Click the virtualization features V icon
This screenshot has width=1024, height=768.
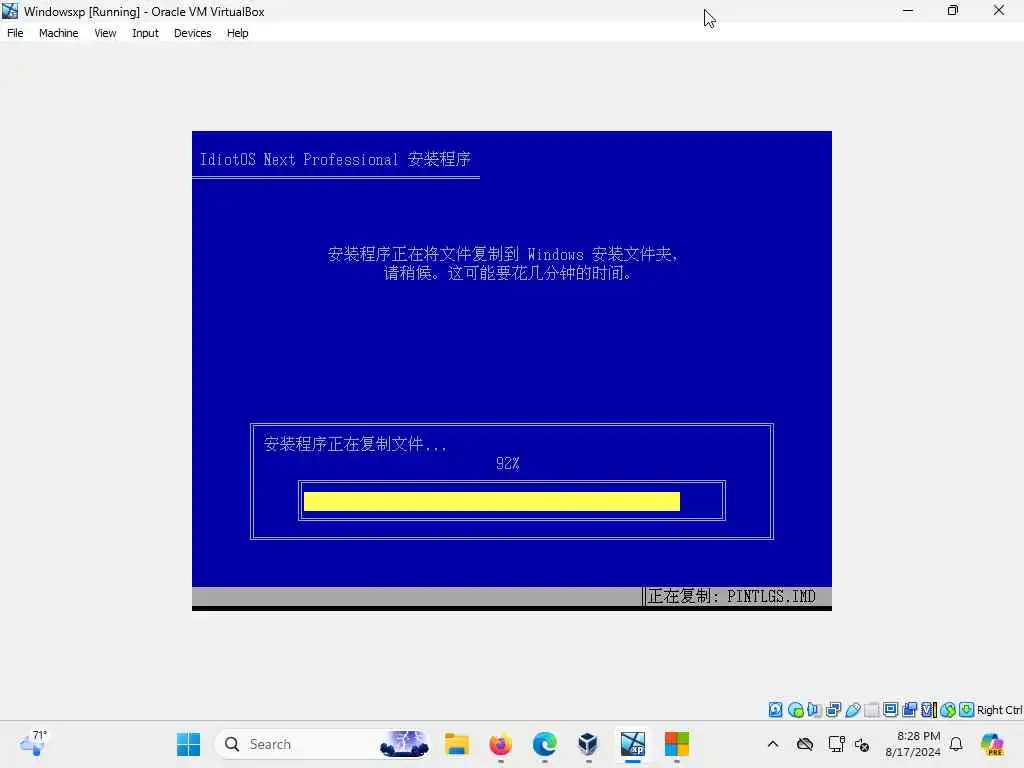pyautogui.click(x=928, y=710)
